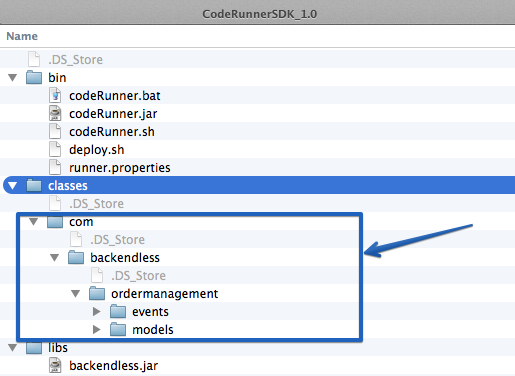Image resolution: width=515 pixels, height=376 pixels.
Task: Click the codeRunner.sh document icon
Action: [55, 132]
